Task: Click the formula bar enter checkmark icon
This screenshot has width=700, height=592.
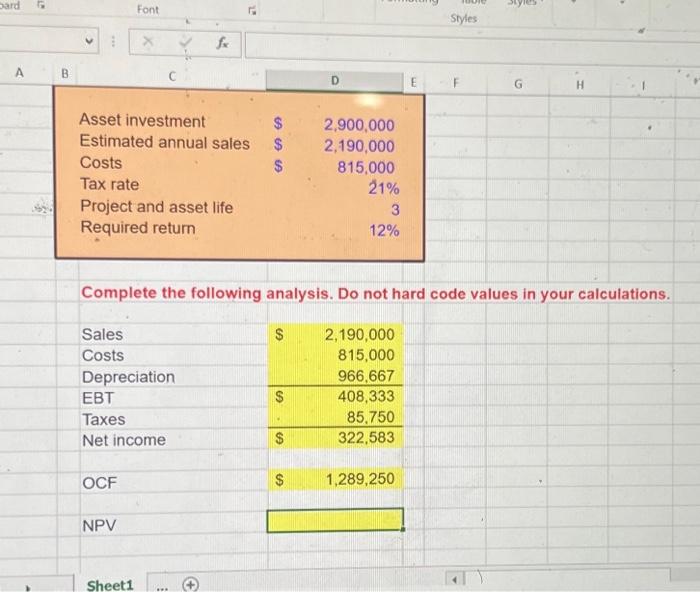Action: pos(185,43)
